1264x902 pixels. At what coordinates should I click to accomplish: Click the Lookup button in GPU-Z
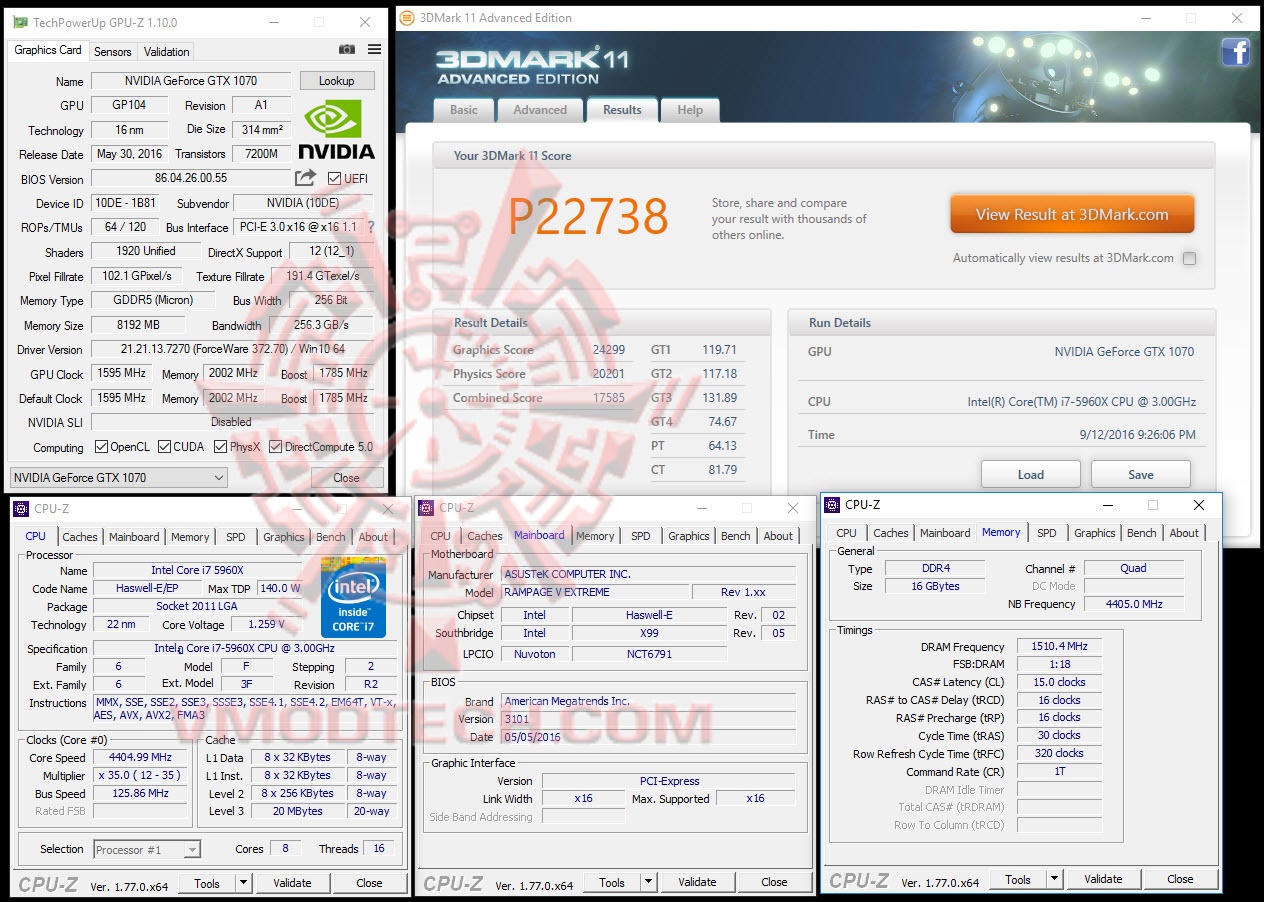pos(336,81)
